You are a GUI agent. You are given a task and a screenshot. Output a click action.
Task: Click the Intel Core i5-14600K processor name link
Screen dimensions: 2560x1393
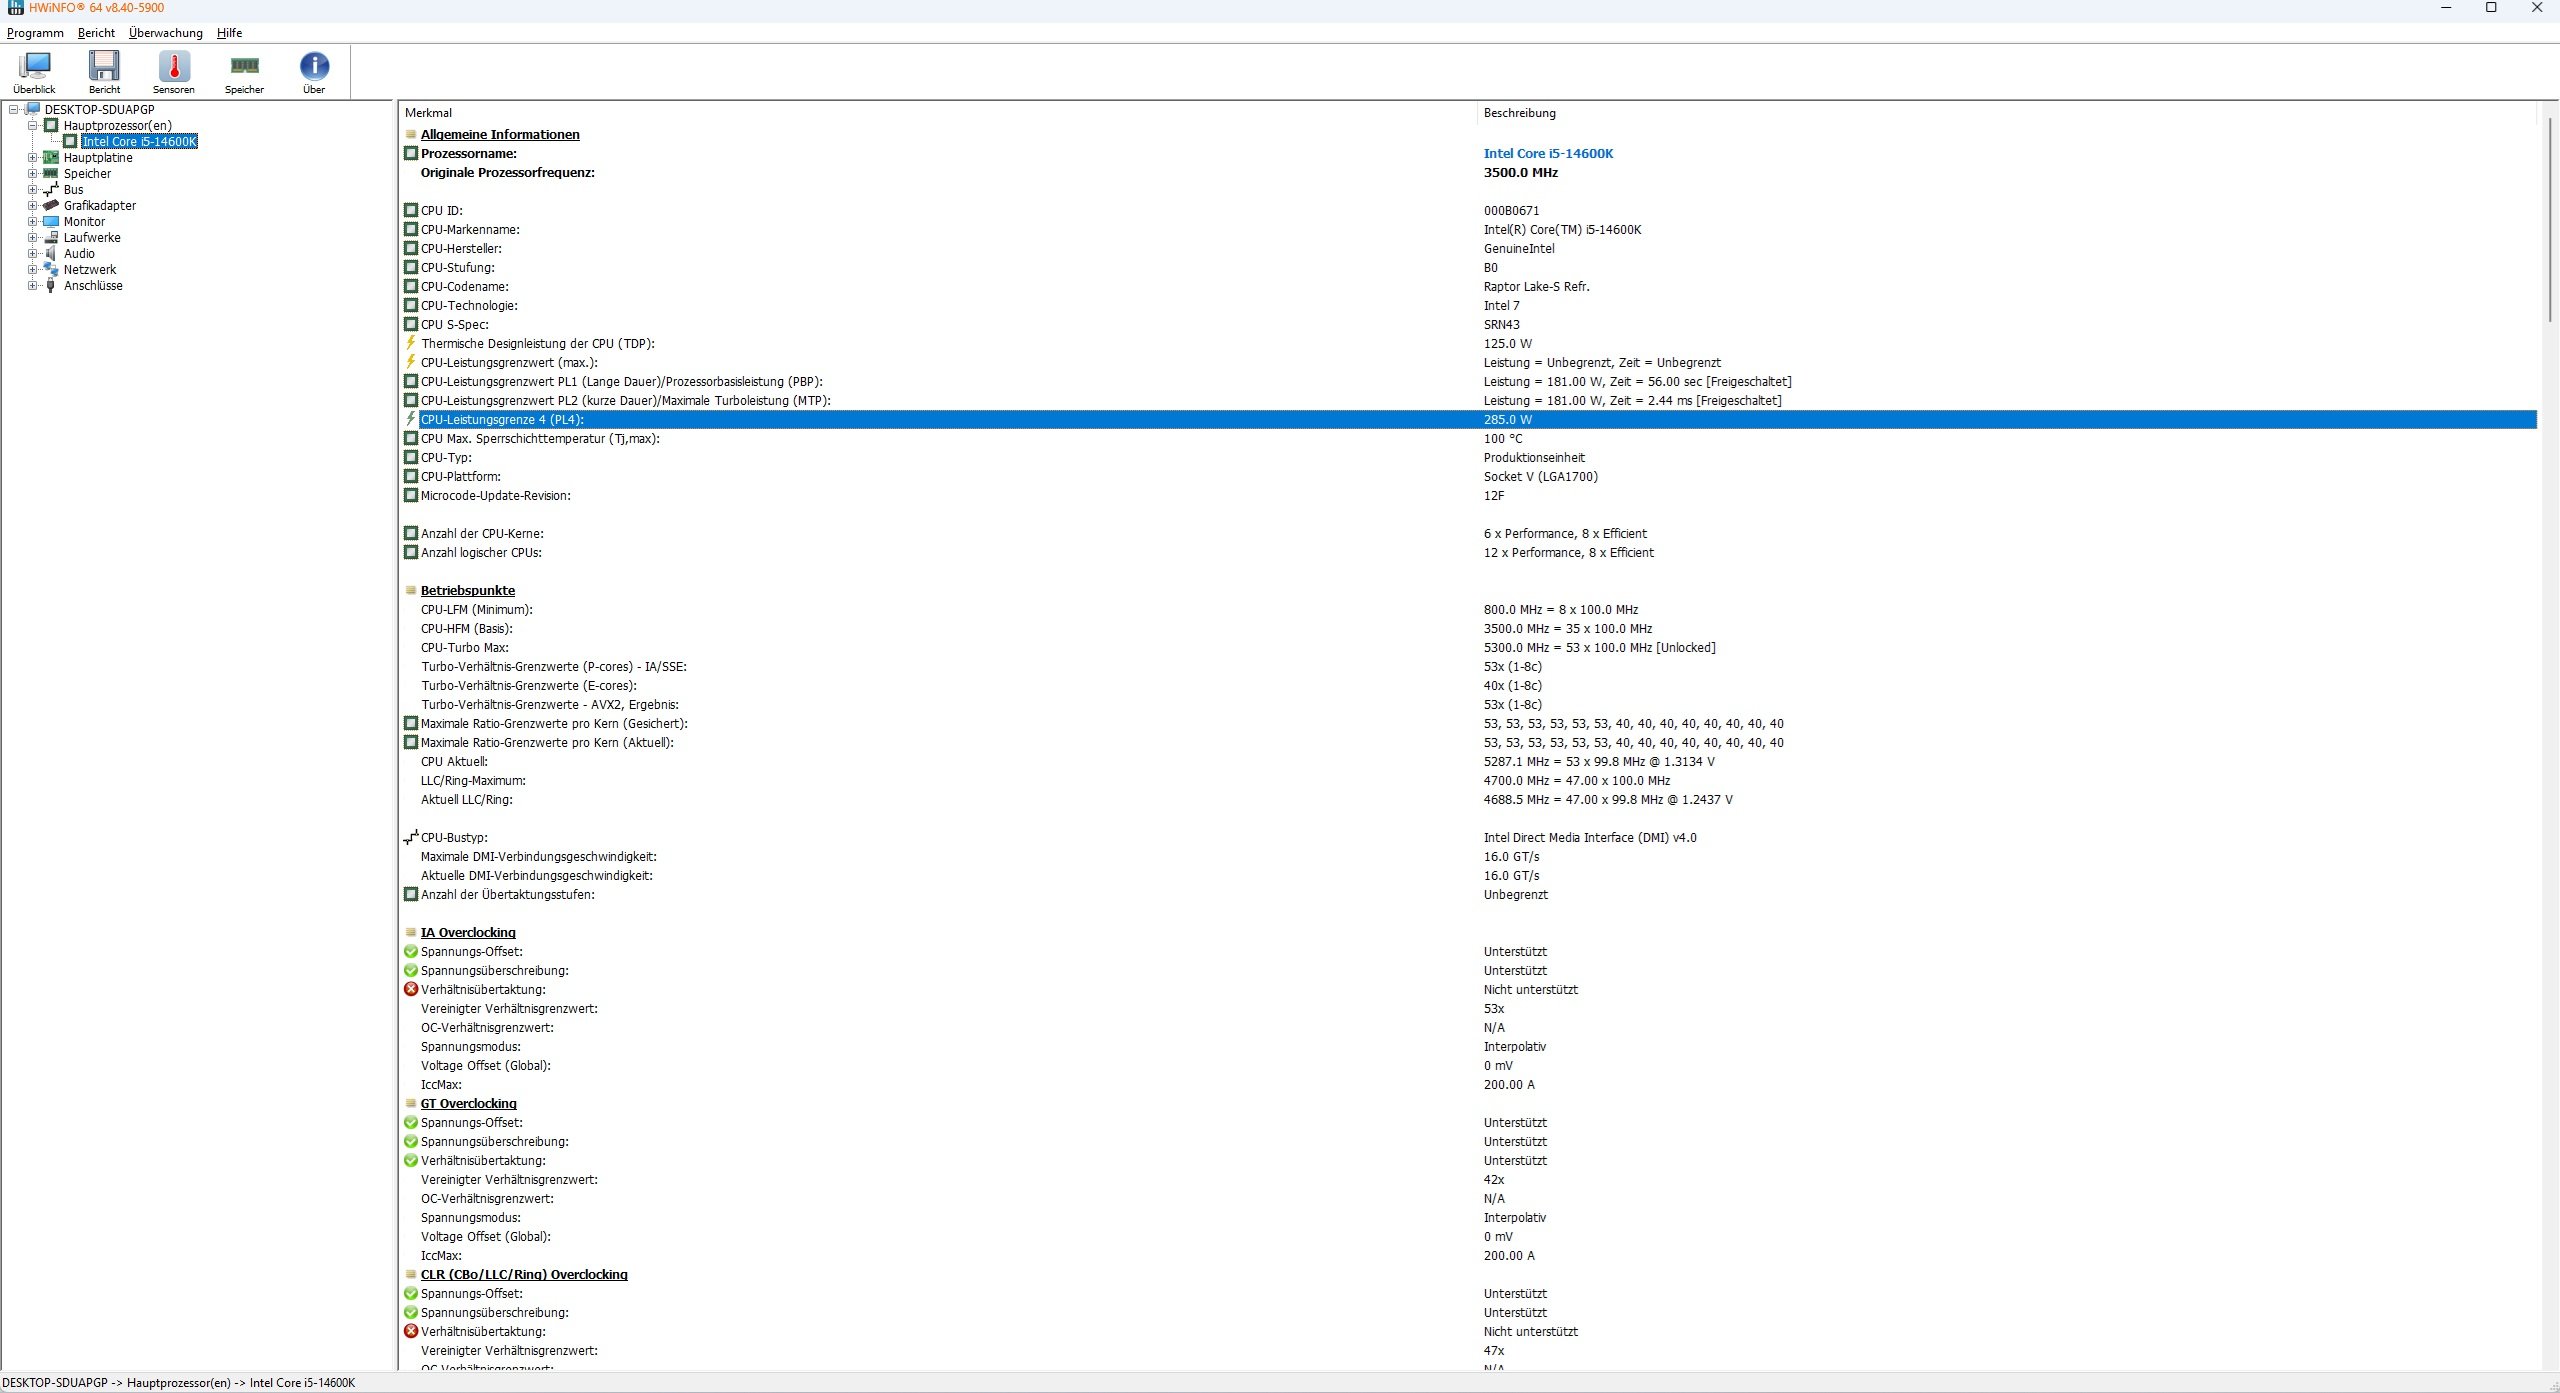(1548, 154)
